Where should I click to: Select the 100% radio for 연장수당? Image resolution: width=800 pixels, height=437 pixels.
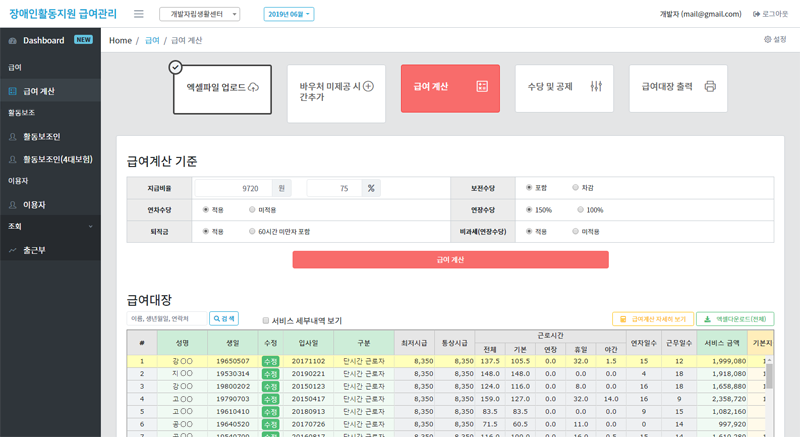[581, 210]
